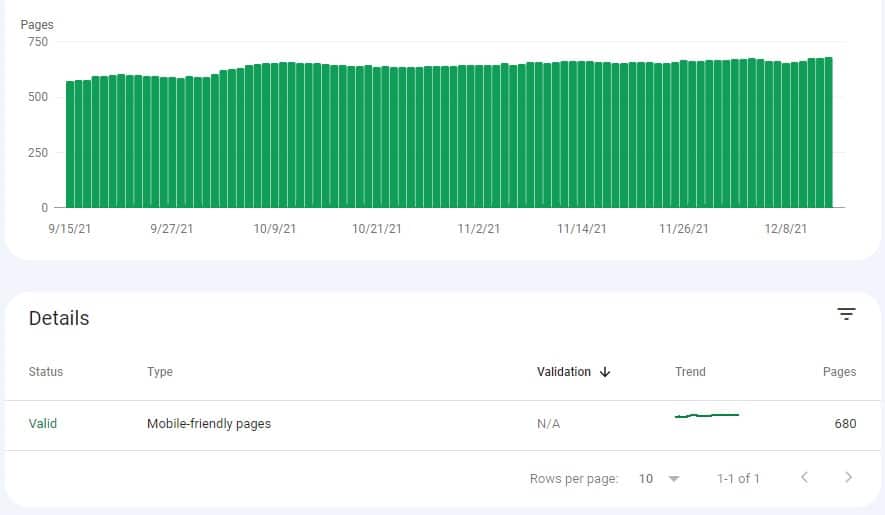The height and width of the screenshot is (515, 885).
Task: Go to previous page arrow
Action: click(804, 478)
